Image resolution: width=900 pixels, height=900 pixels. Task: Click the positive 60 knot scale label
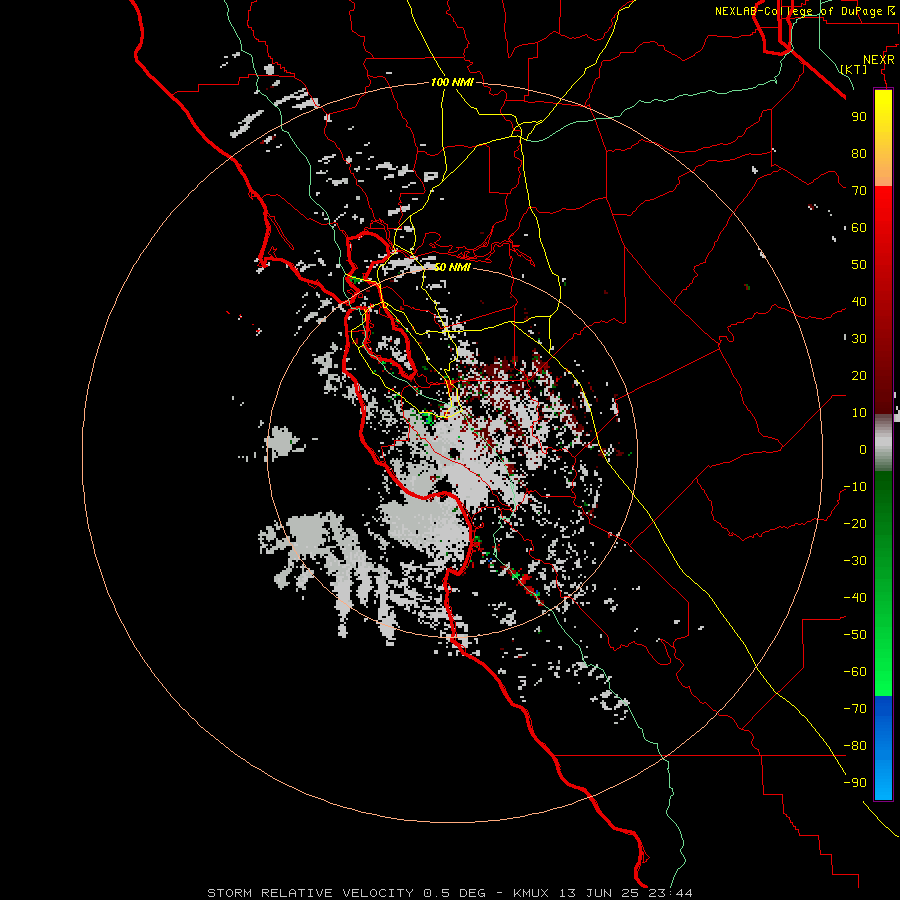point(859,227)
